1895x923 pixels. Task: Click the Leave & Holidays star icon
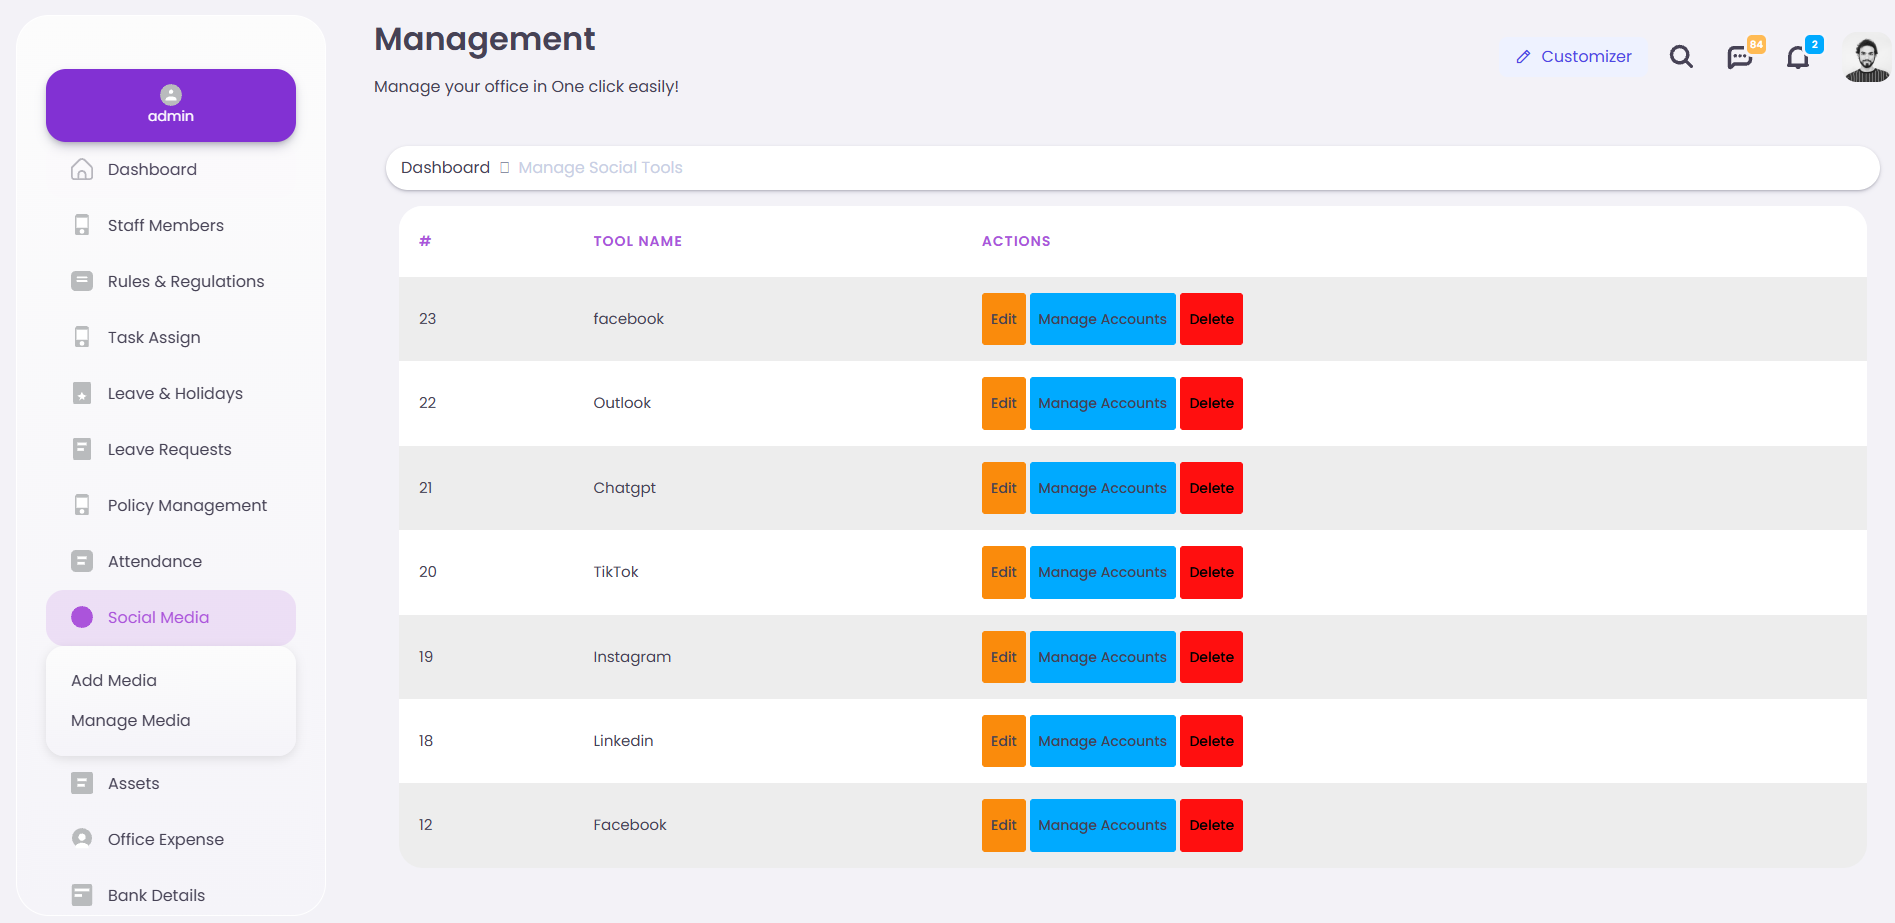click(x=82, y=393)
